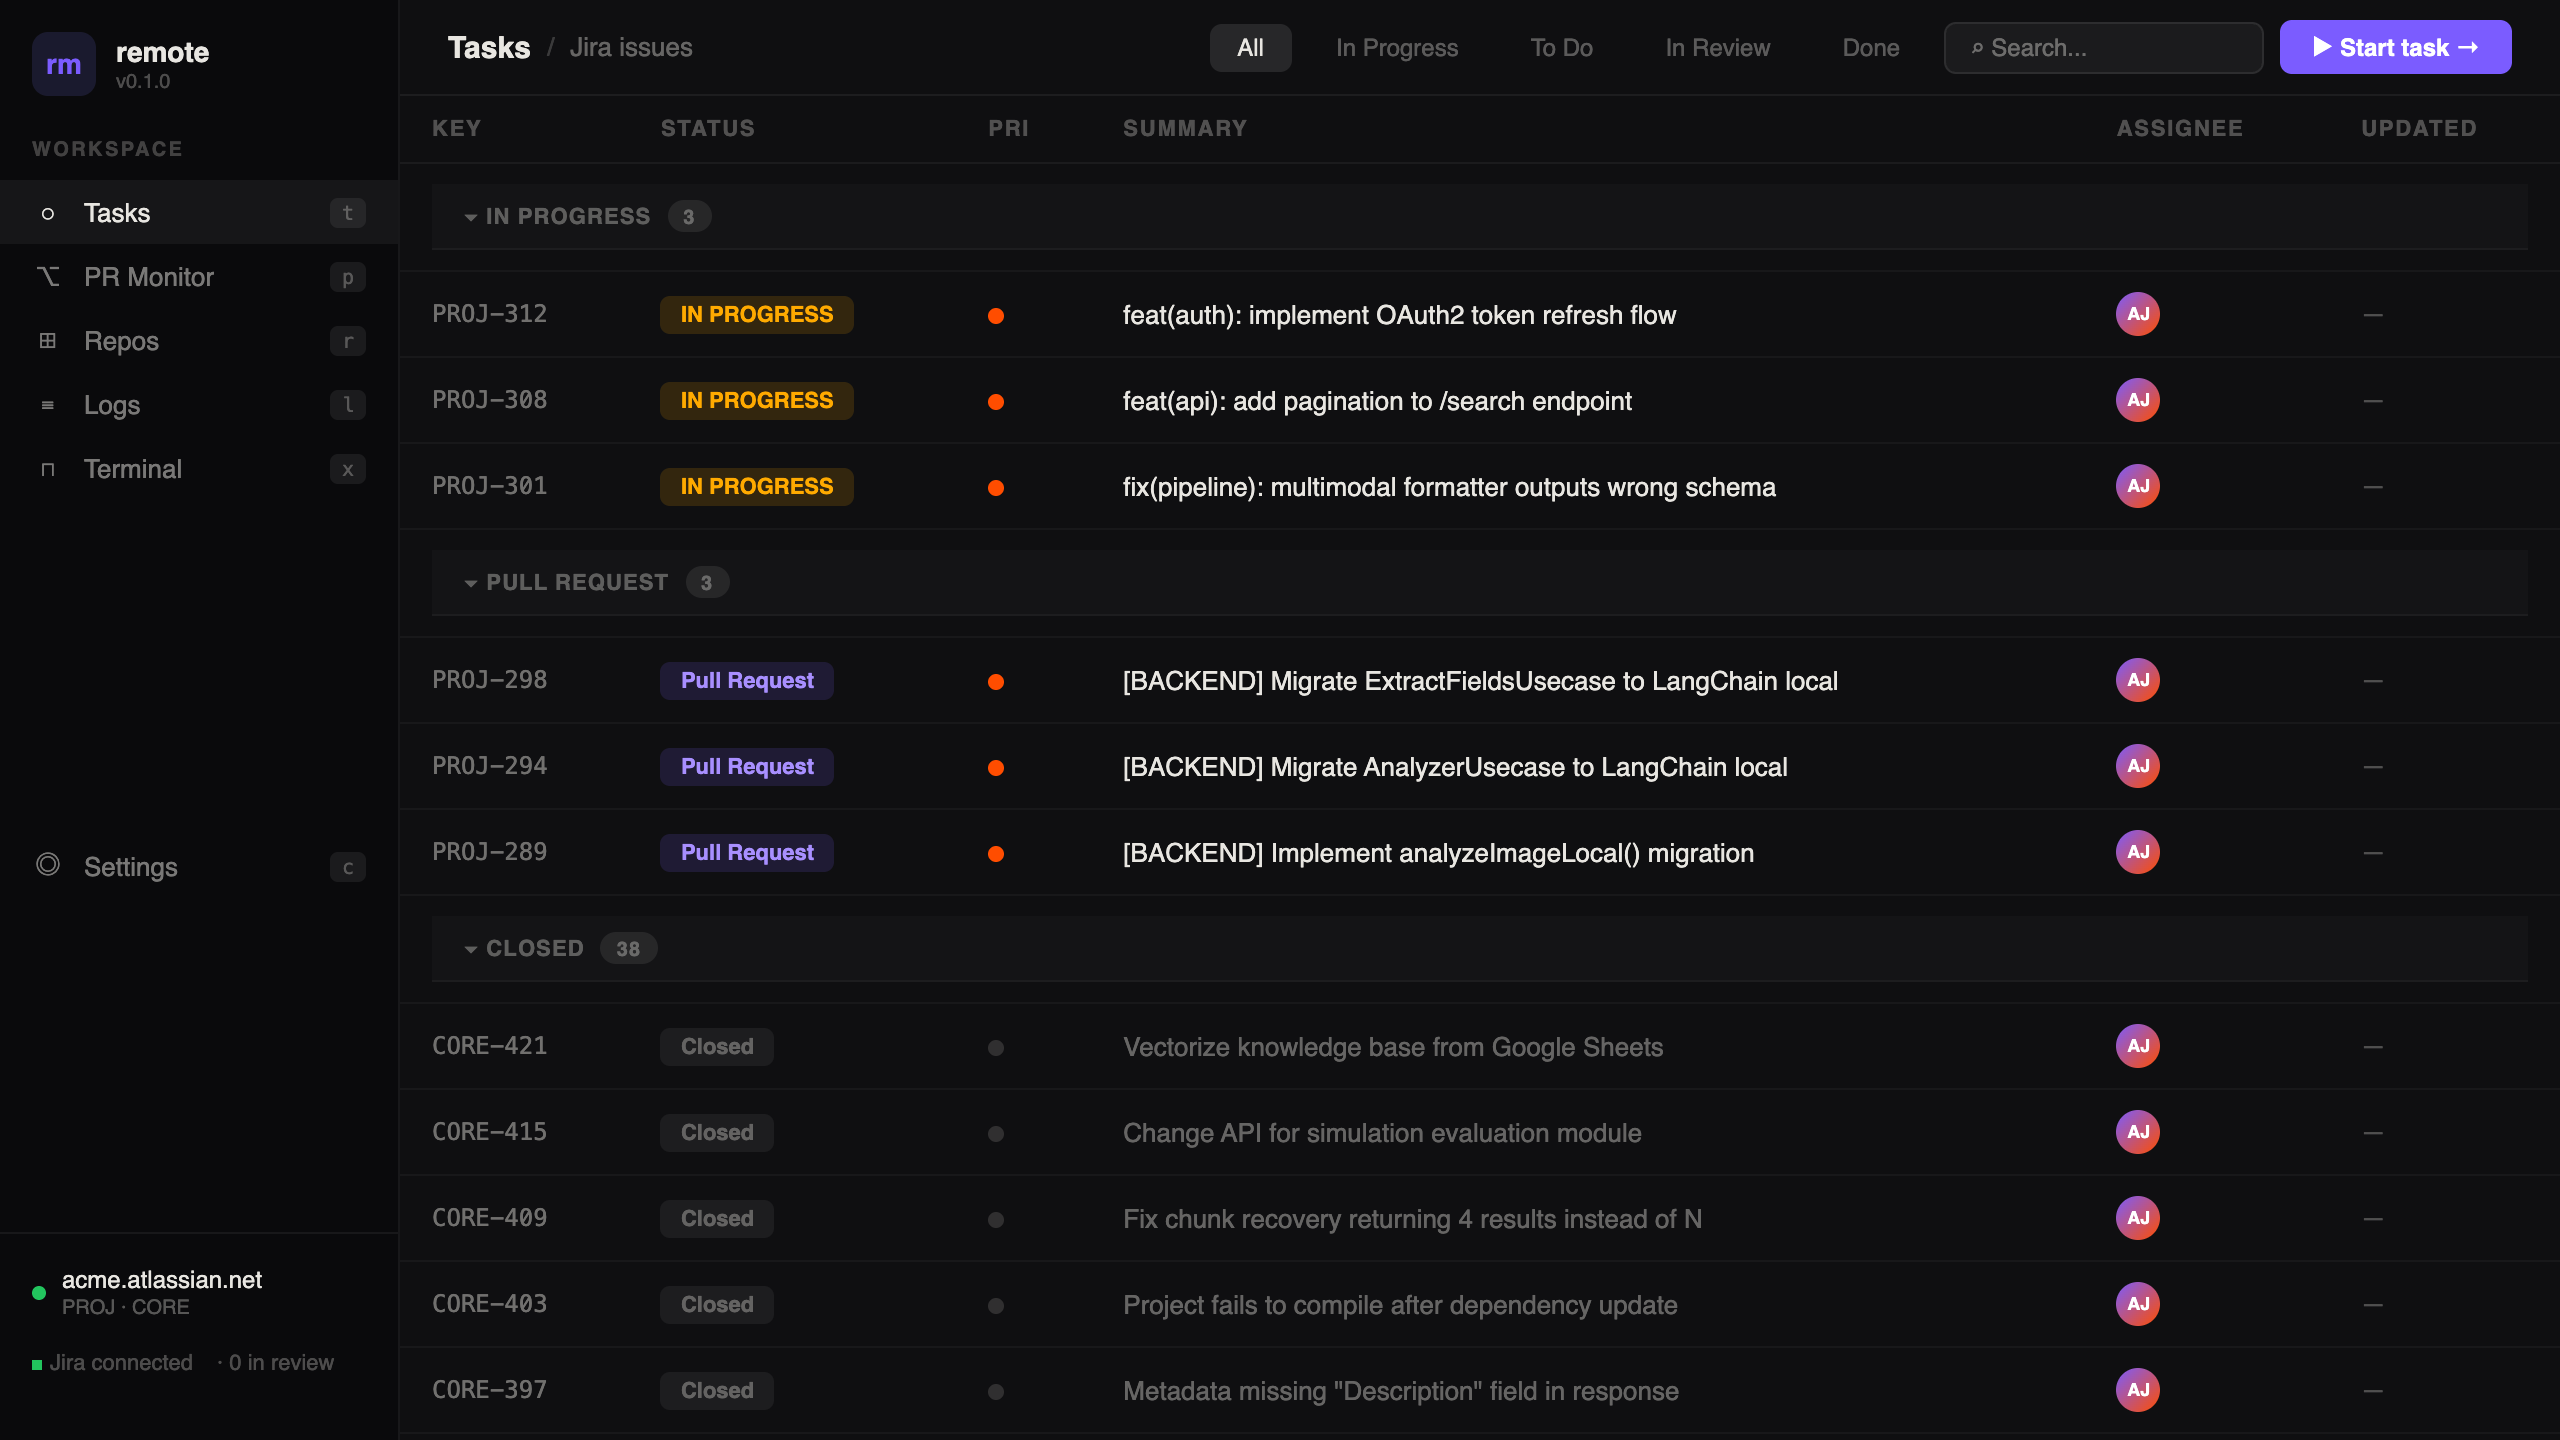
Task: Click the priority dot on PROJ-298
Action: point(996,680)
